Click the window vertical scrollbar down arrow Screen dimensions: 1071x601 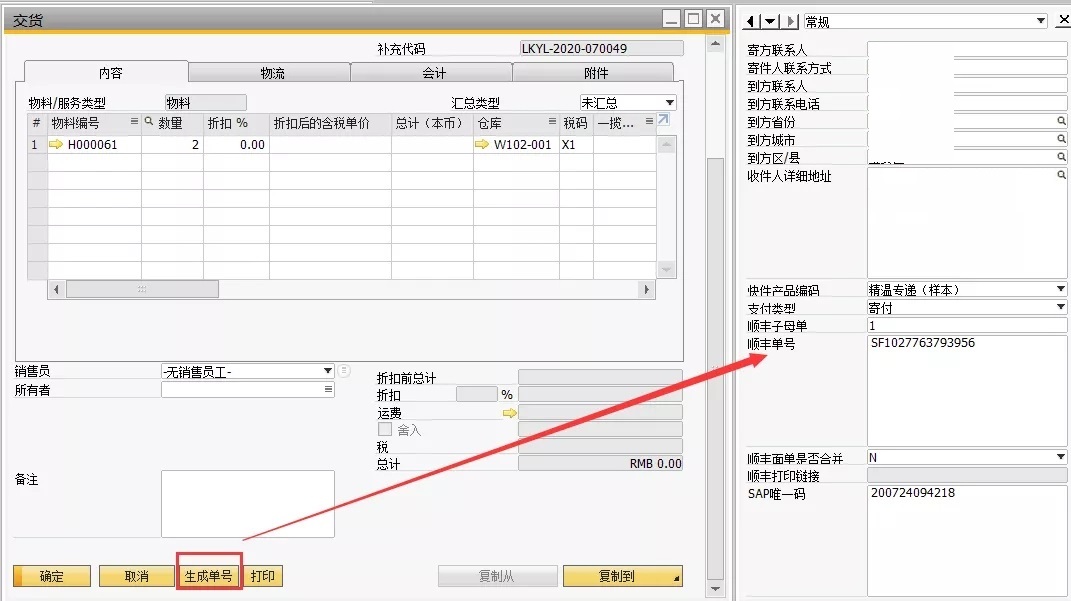click(x=715, y=589)
